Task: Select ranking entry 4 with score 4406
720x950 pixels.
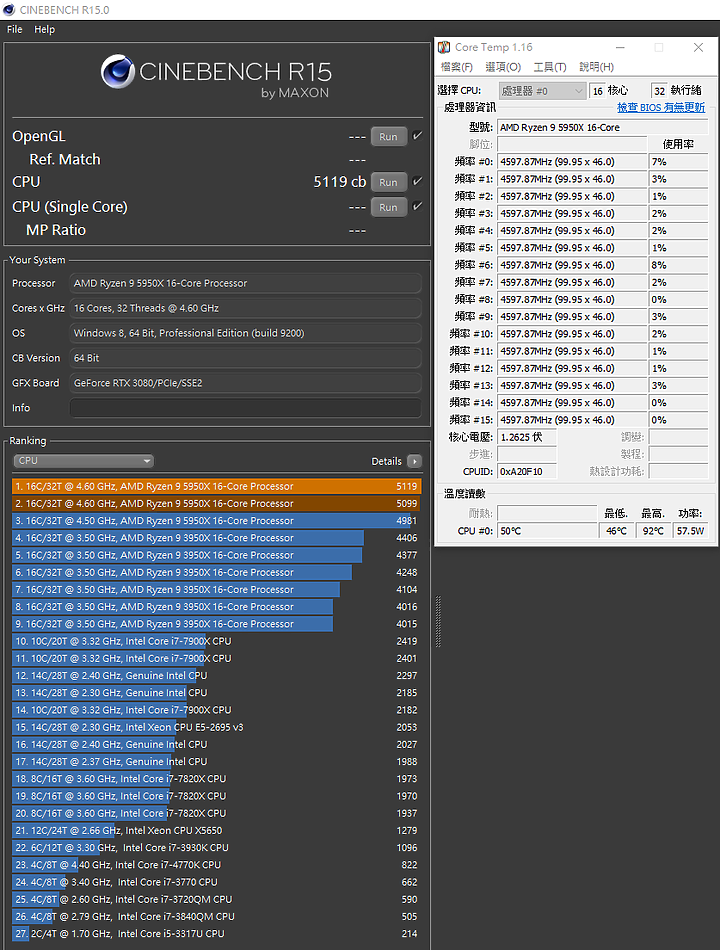Action: [216, 538]
